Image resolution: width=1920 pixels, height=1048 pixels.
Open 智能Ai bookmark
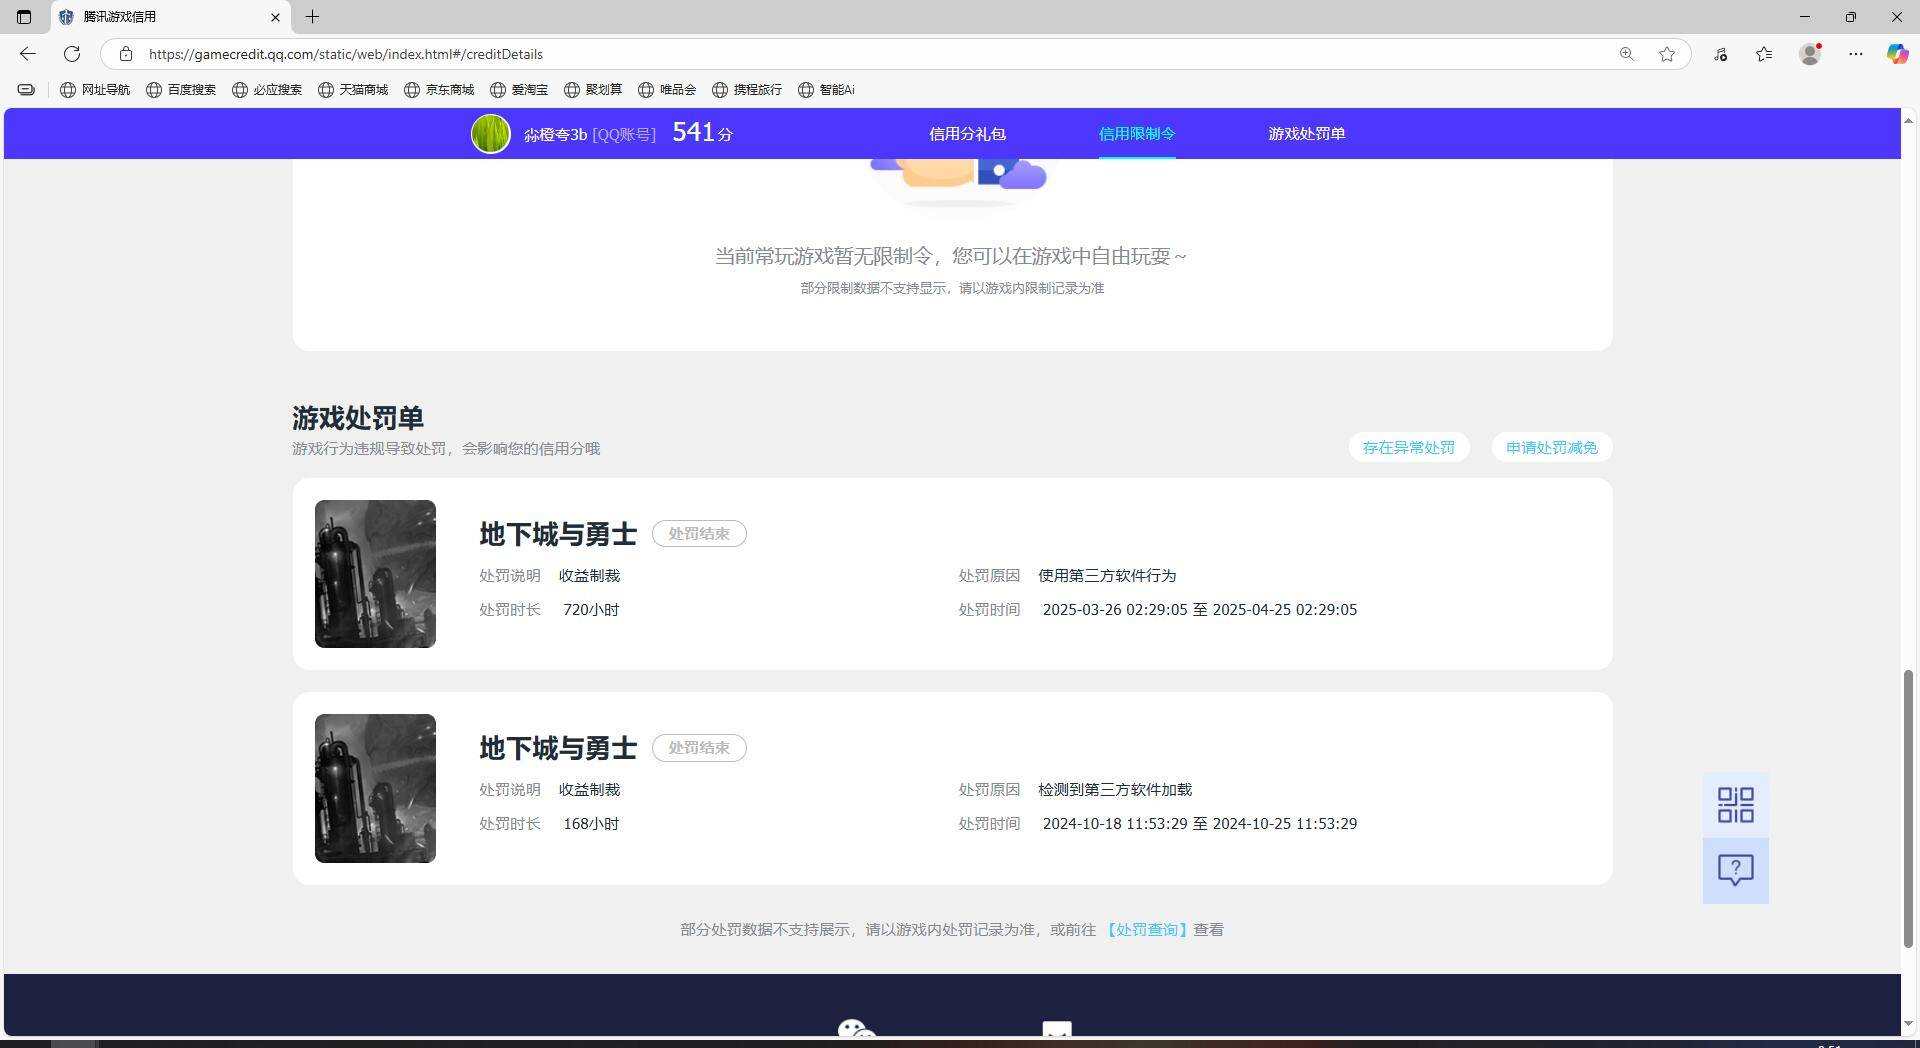(826, 90)
